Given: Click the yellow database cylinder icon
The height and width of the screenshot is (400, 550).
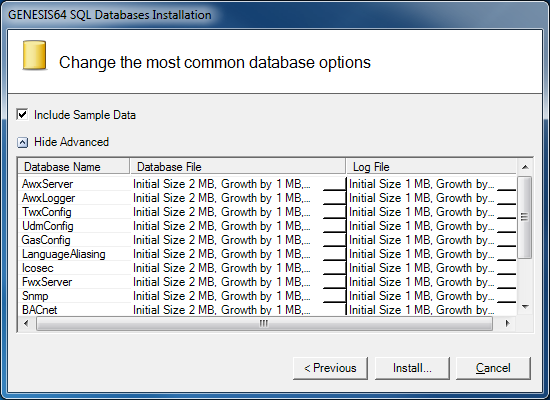Looking at the screenshot, I should tap(34, 55).
